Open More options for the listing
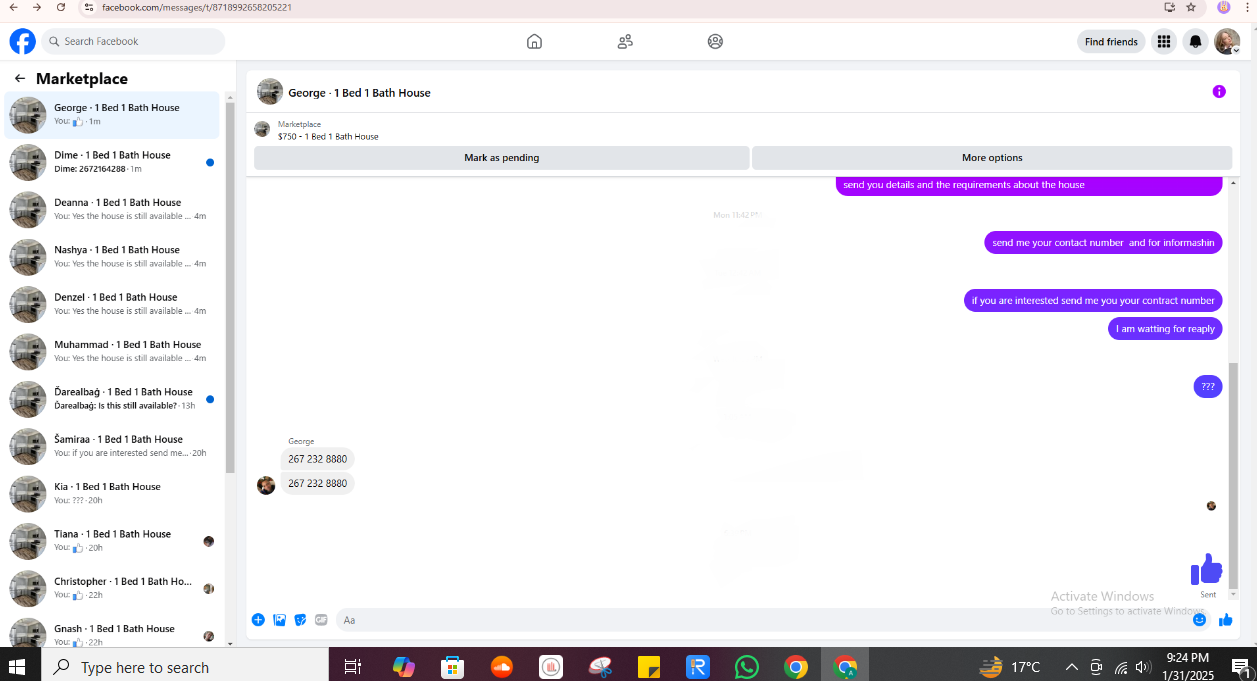The image size is (1257, 681). (992, 158)
